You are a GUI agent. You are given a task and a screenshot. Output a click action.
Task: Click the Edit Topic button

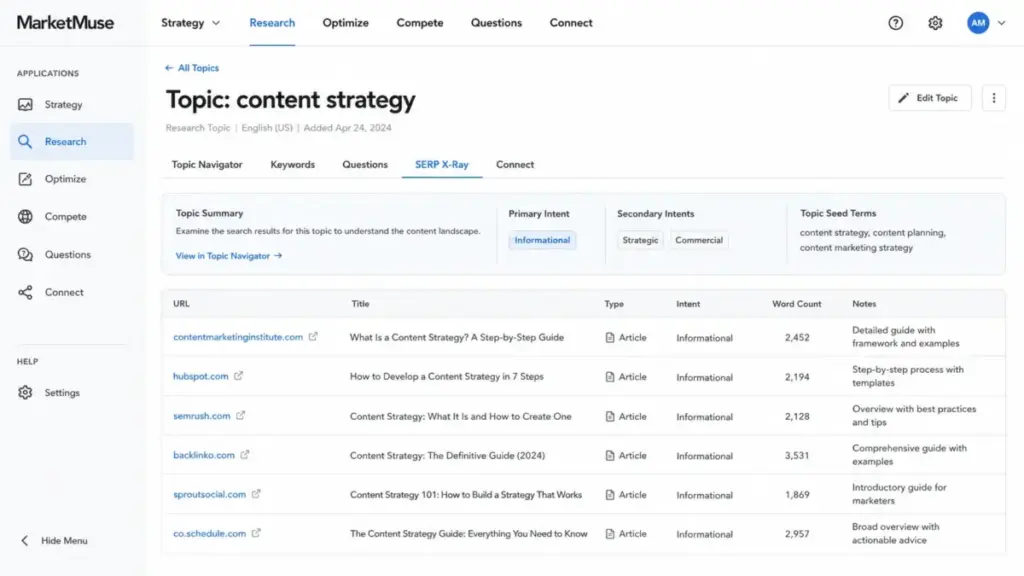[929, 98]
